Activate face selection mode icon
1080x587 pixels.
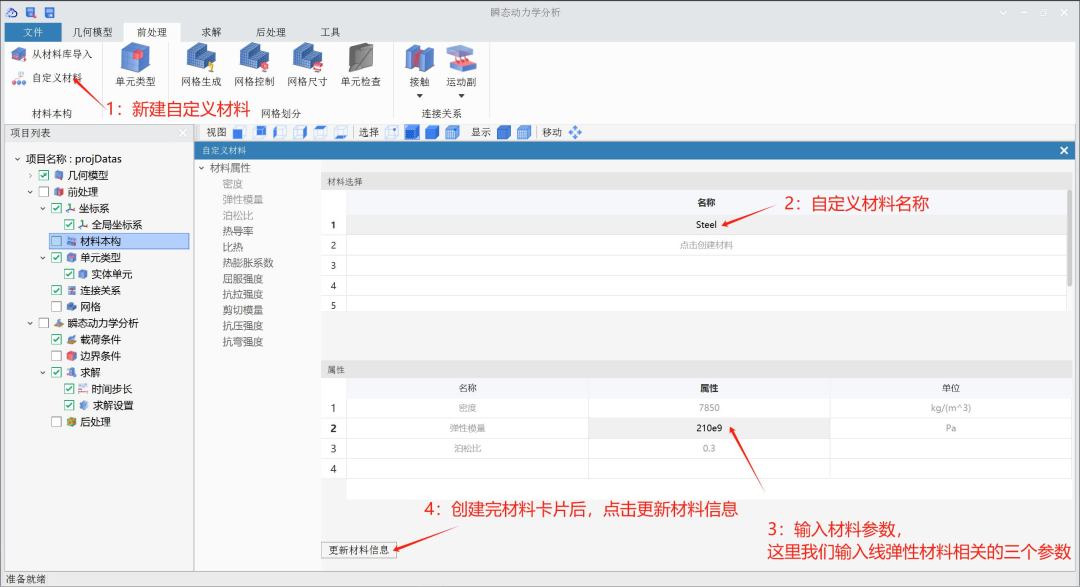(x=412, y=132)
